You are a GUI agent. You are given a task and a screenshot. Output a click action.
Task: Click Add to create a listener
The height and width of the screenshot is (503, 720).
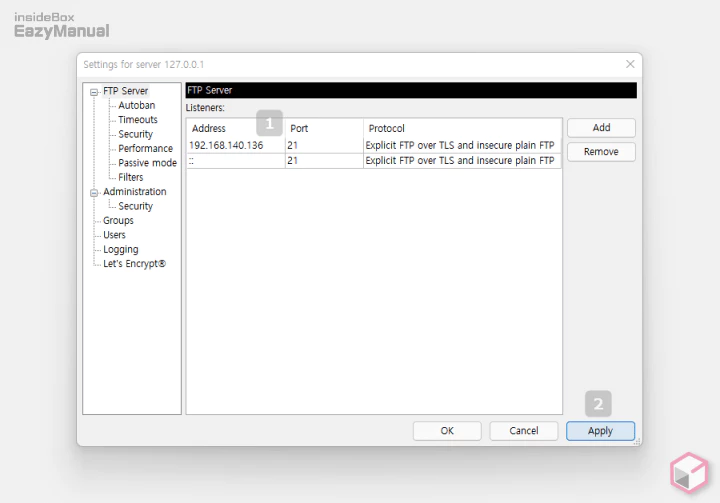601,128
